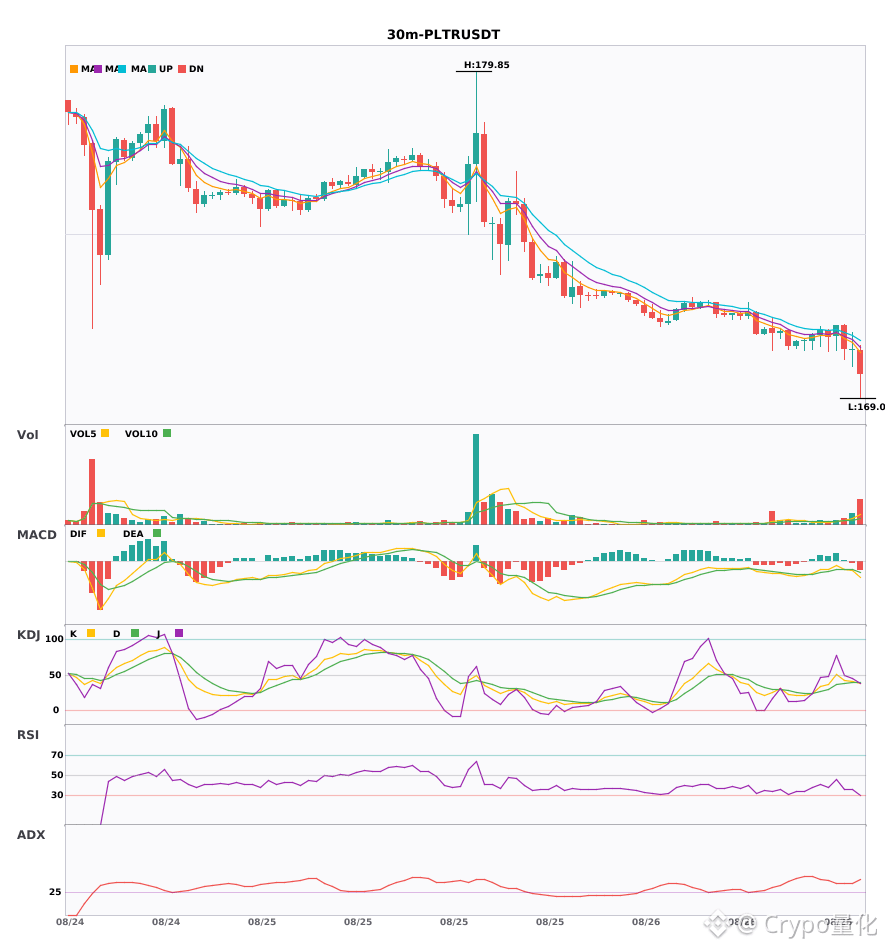Screen dimensions: 885x950
Task: Click the ADX panel label
Action: [31, 835]
